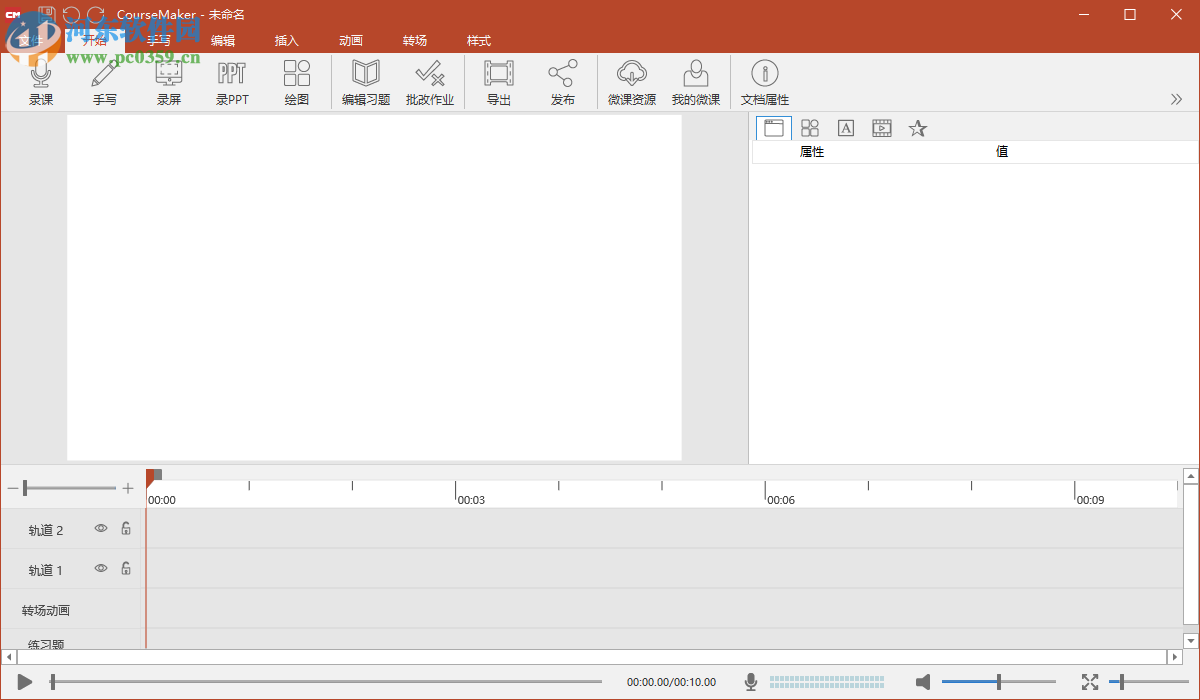Open the media properties filmstrip panel tab
The height and width of the screenshot is (700, 1200).
[x=881, y=128]
